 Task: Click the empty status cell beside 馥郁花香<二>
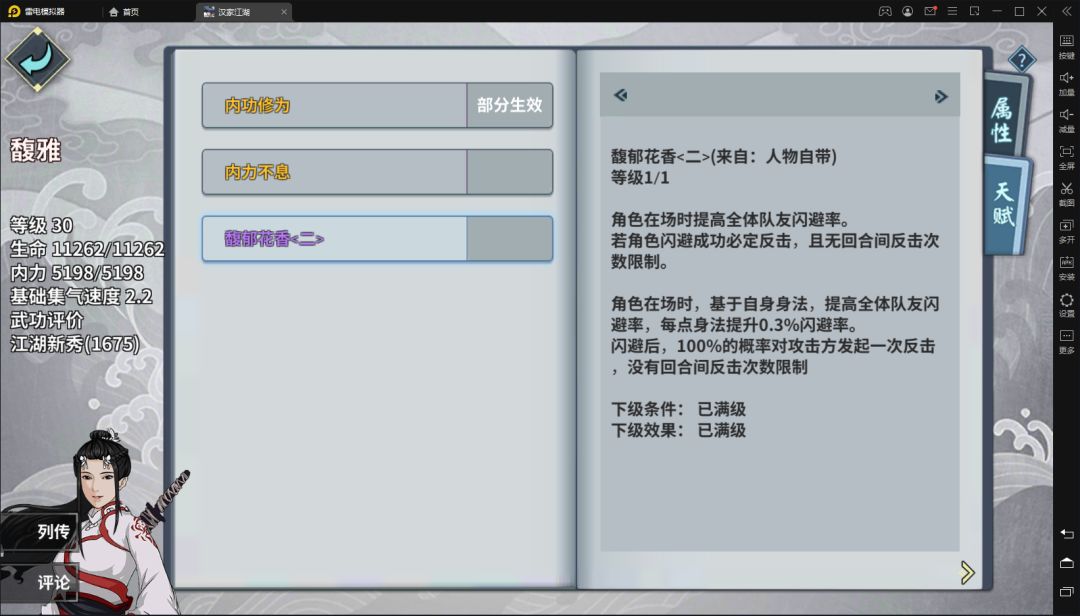tap(510, 238)
